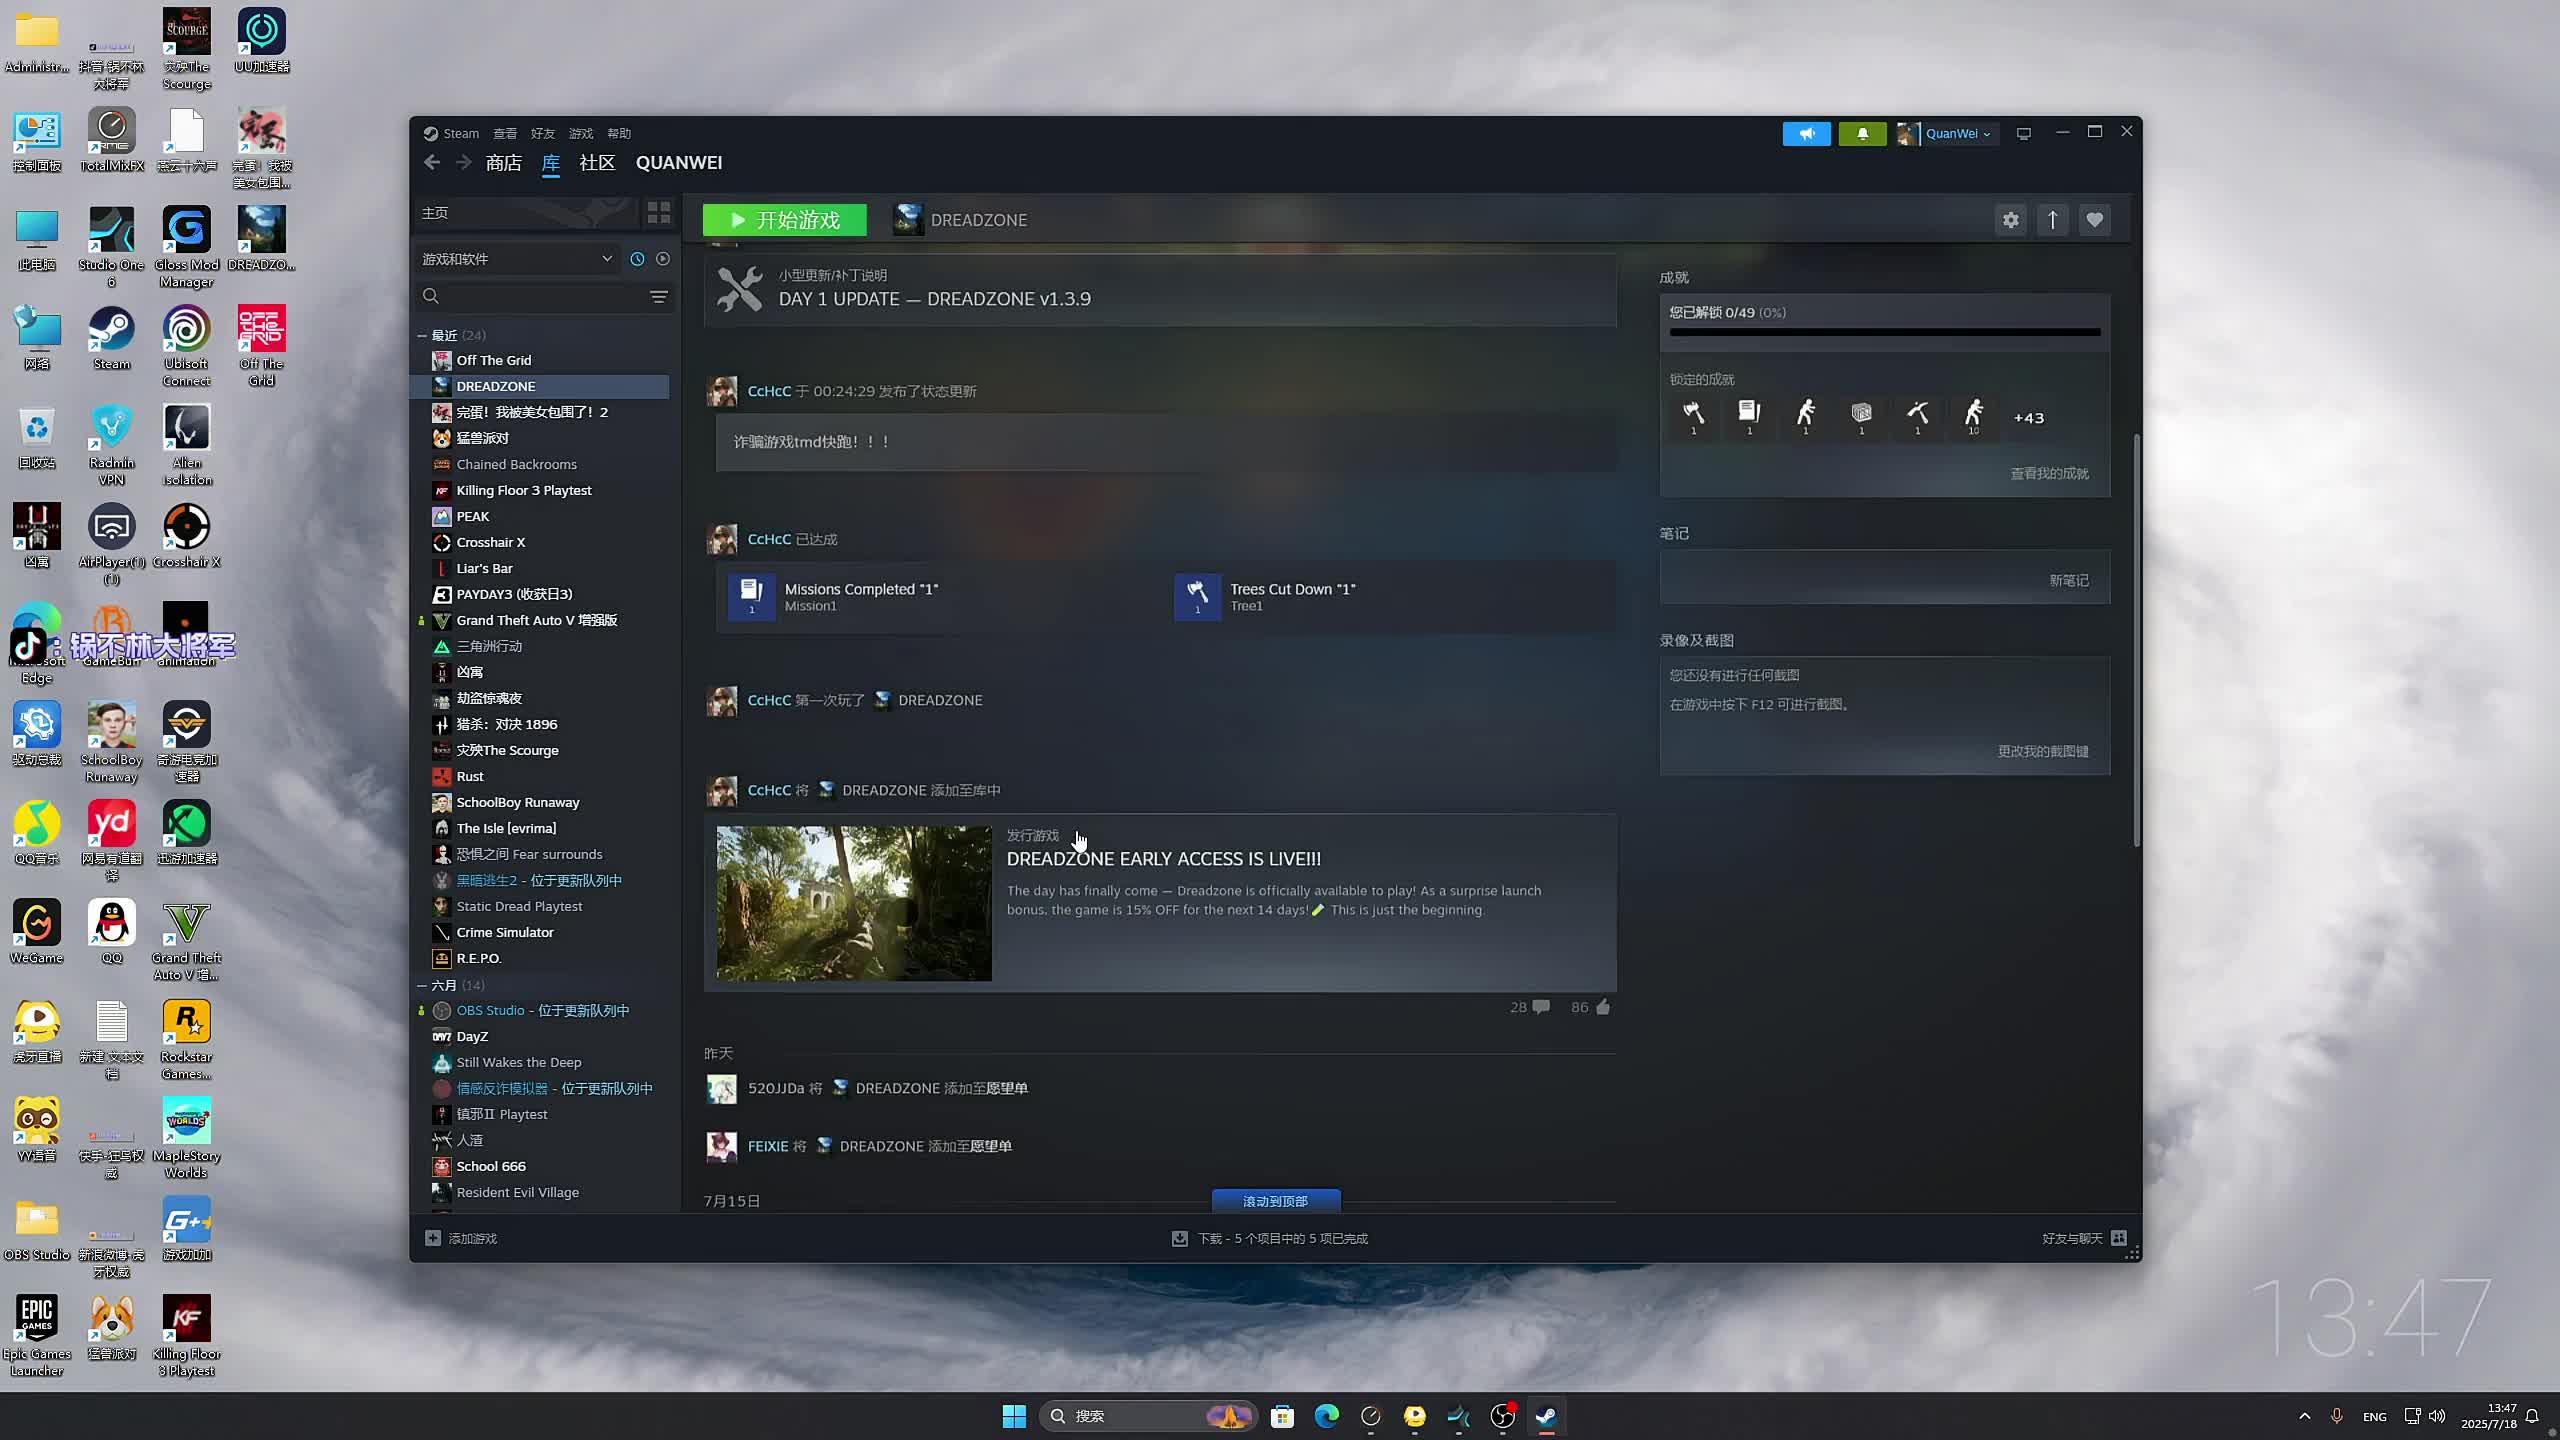
Task: Open 游戏和软件 filter dropdown
Action: 516,259
